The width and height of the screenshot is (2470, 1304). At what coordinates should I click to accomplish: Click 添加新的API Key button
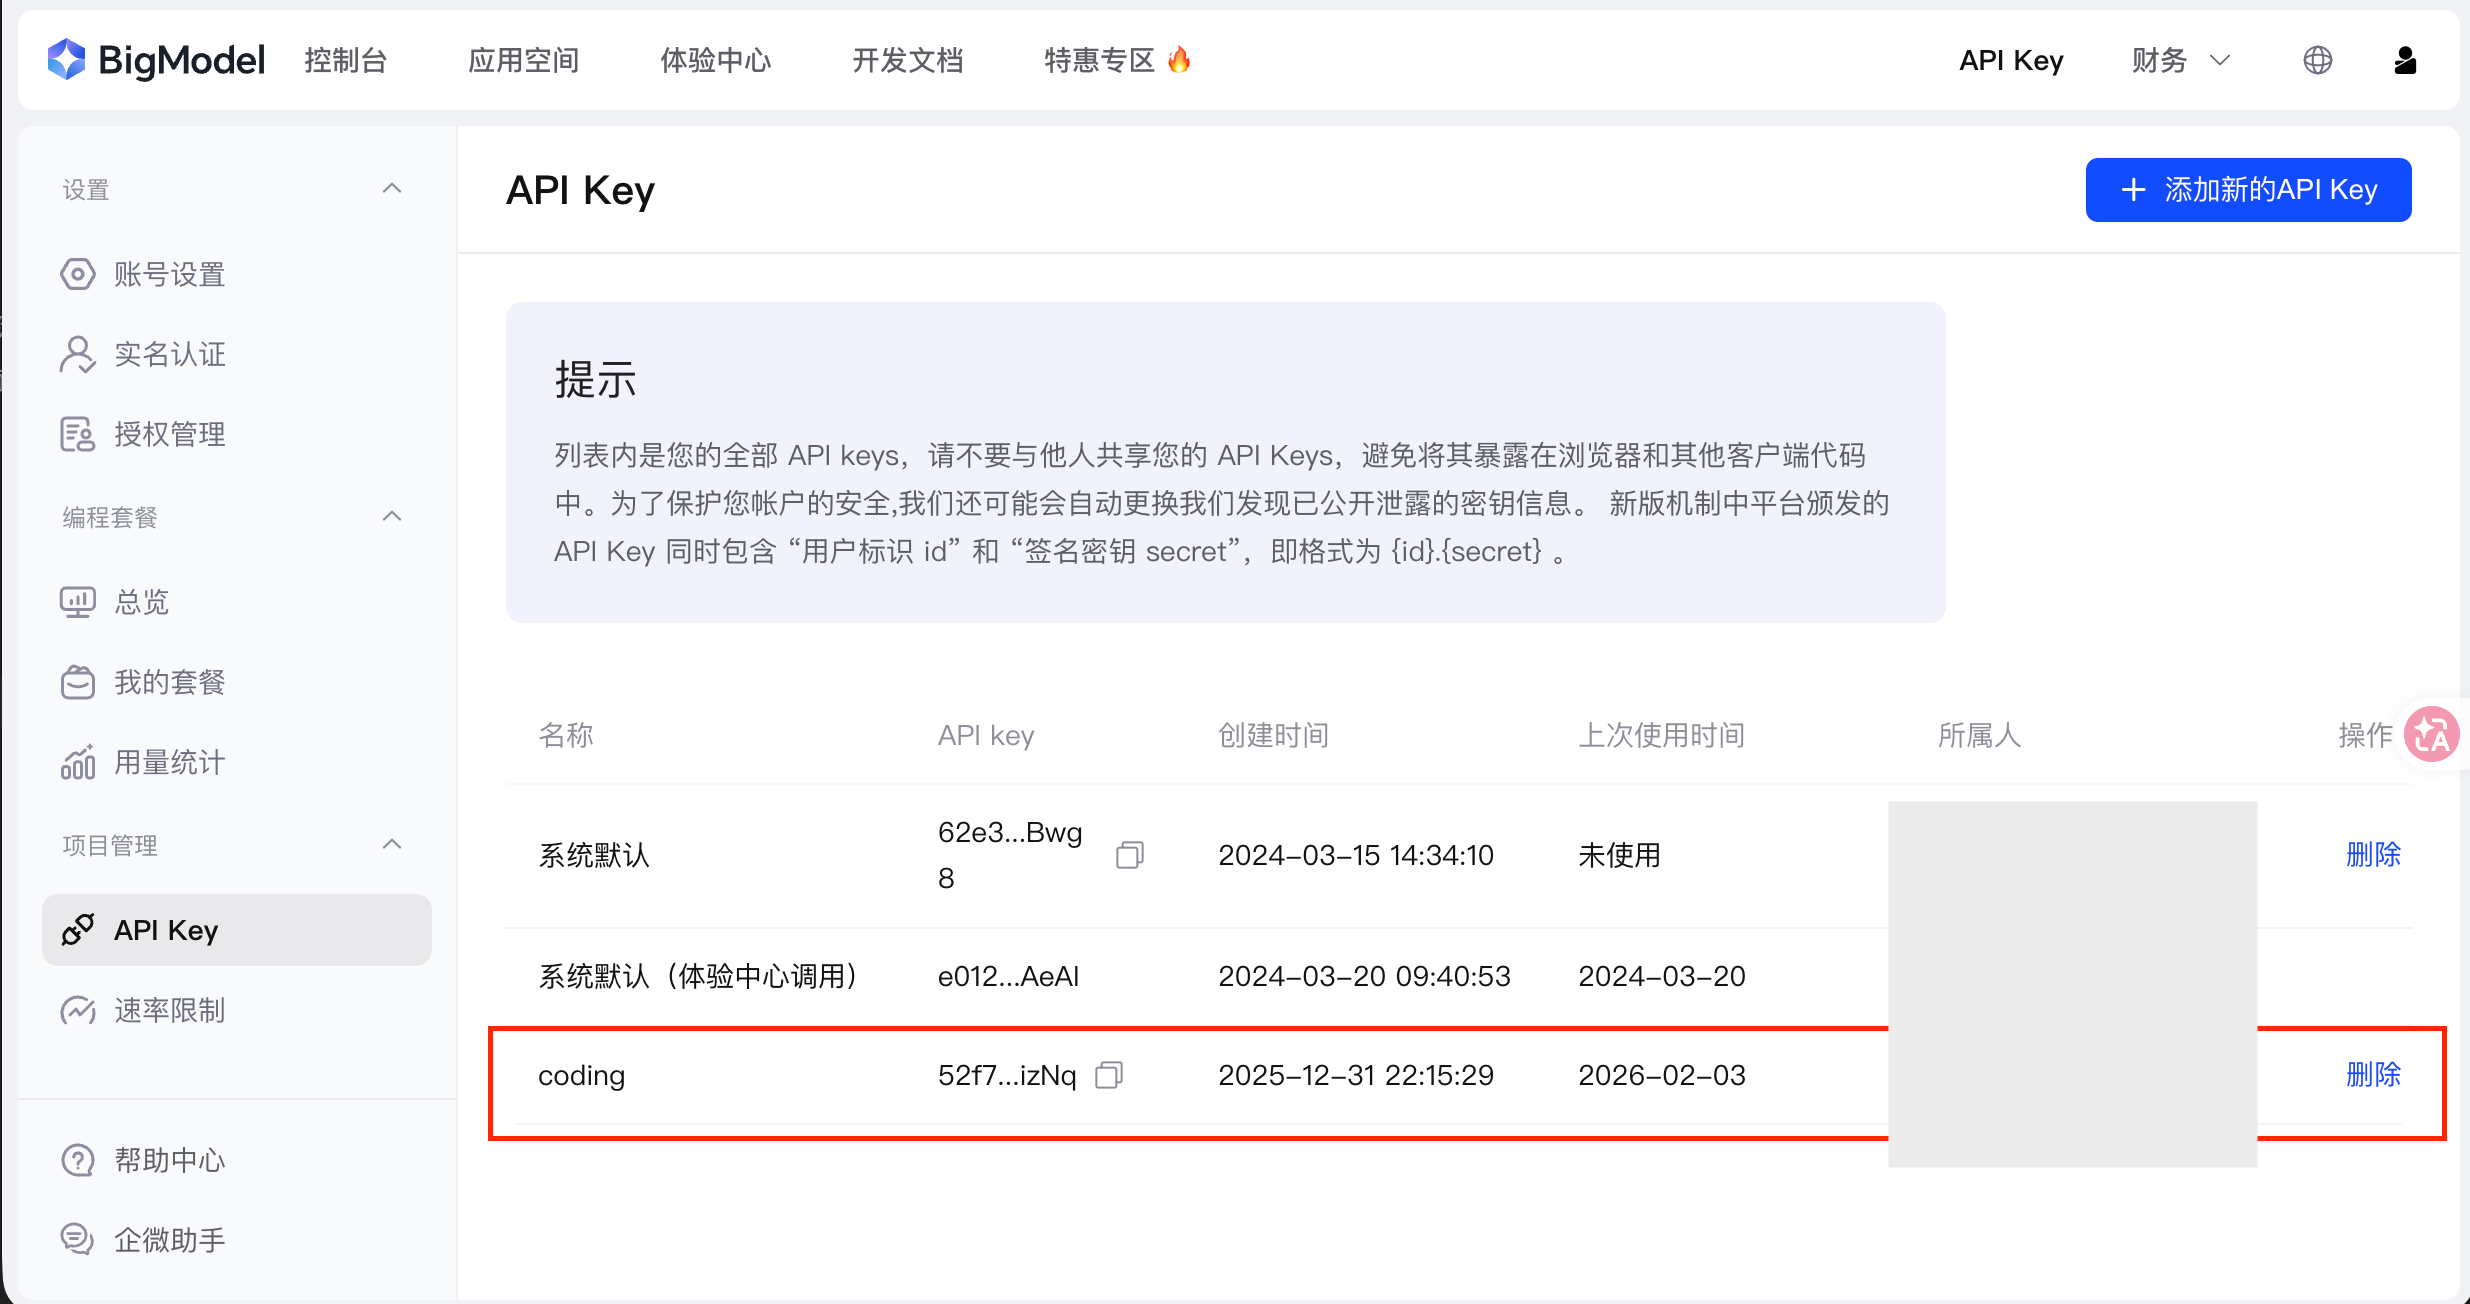coord(2248,190)
